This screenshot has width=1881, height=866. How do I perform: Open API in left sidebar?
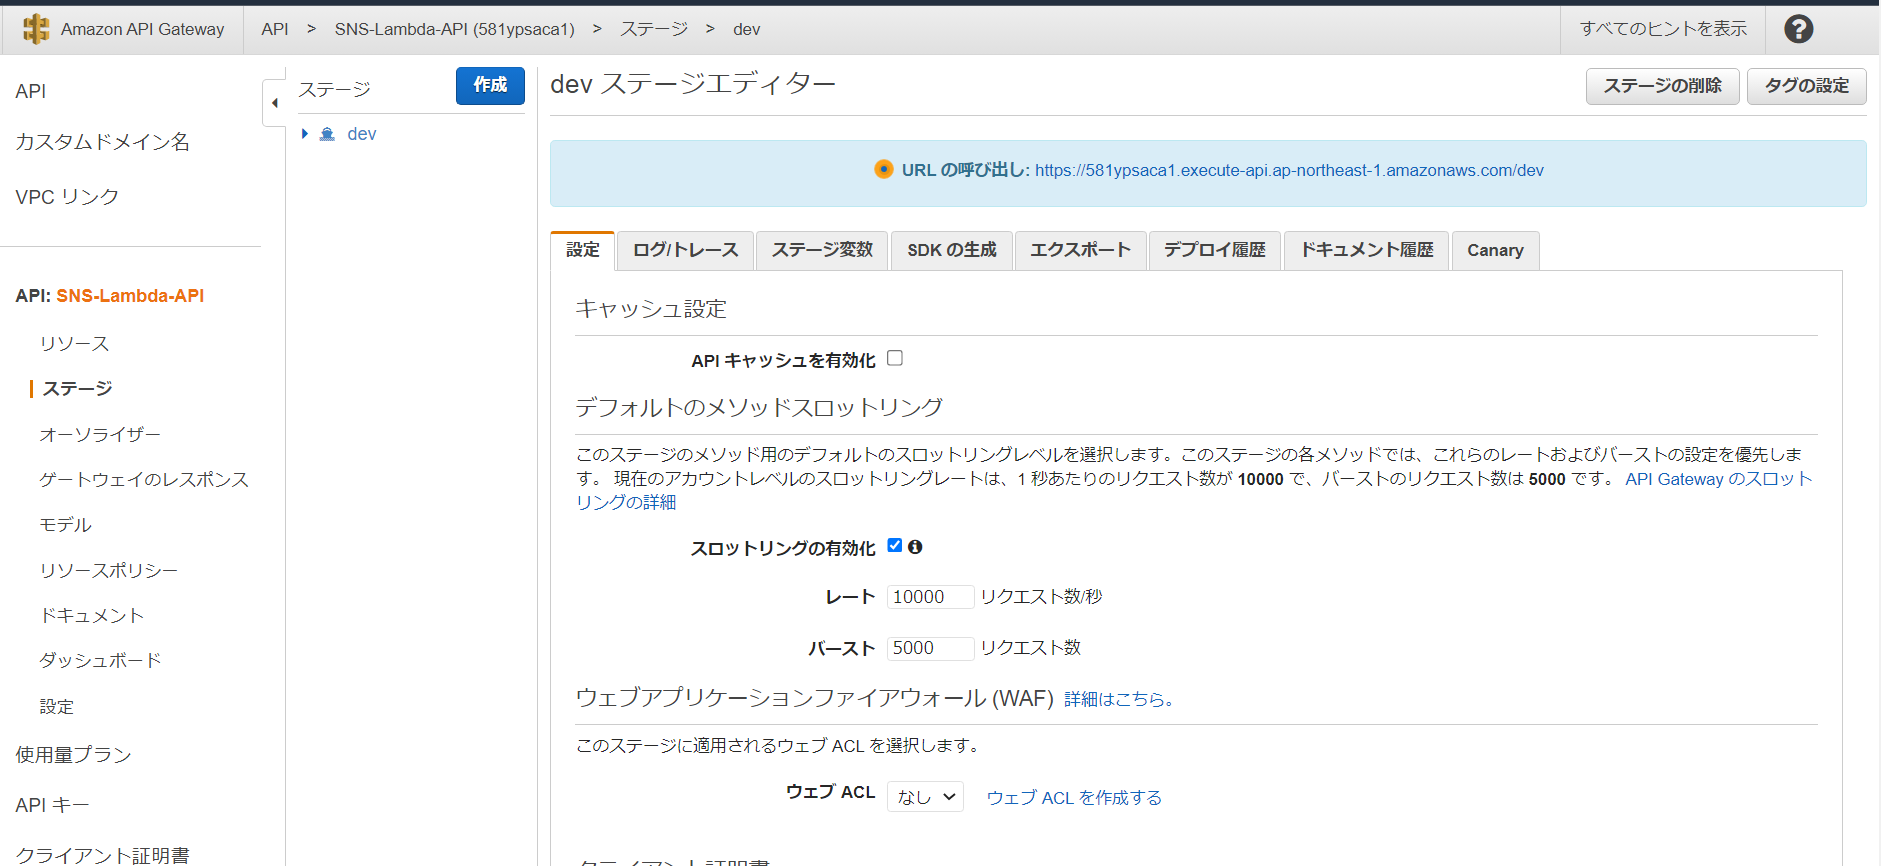click(x=31, y=91)
